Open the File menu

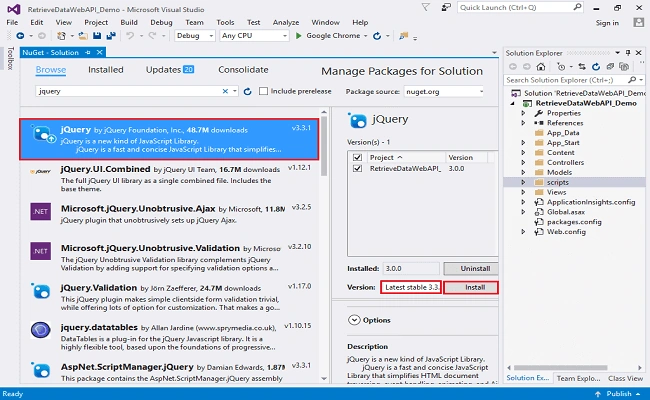pyautogui.click(x=12, y=22)
